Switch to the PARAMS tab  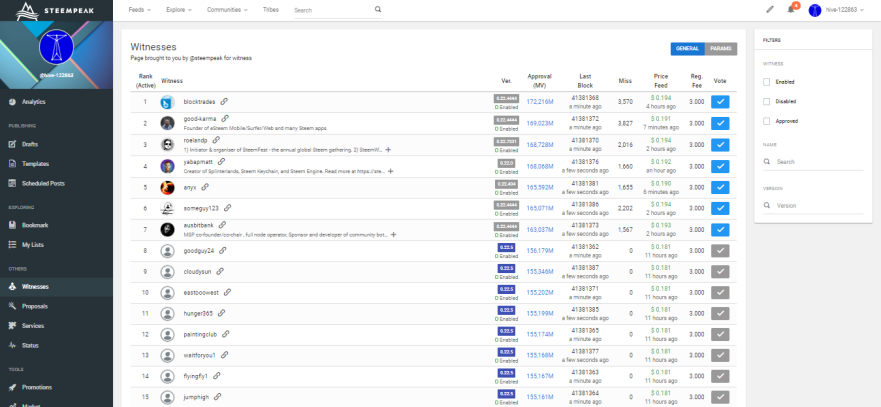720,49
